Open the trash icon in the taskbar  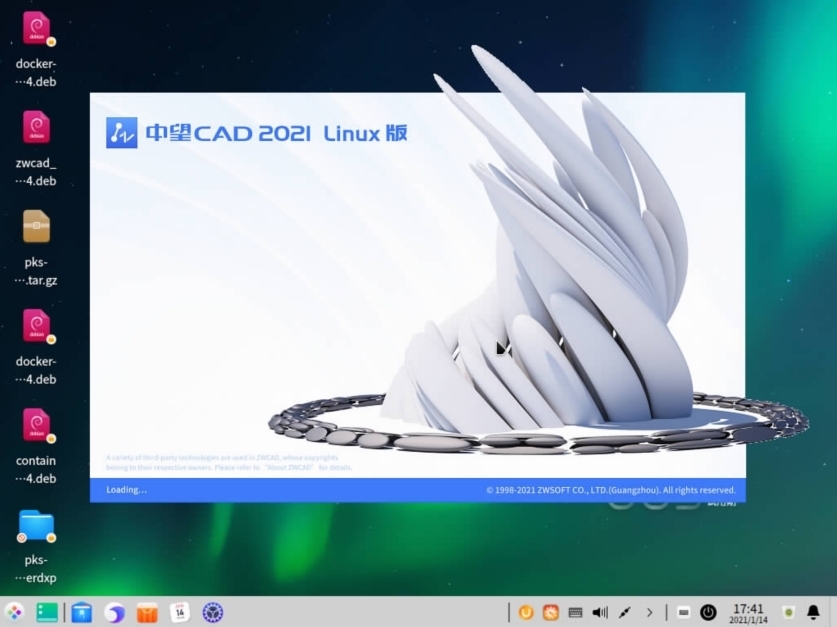coord(788,613)
